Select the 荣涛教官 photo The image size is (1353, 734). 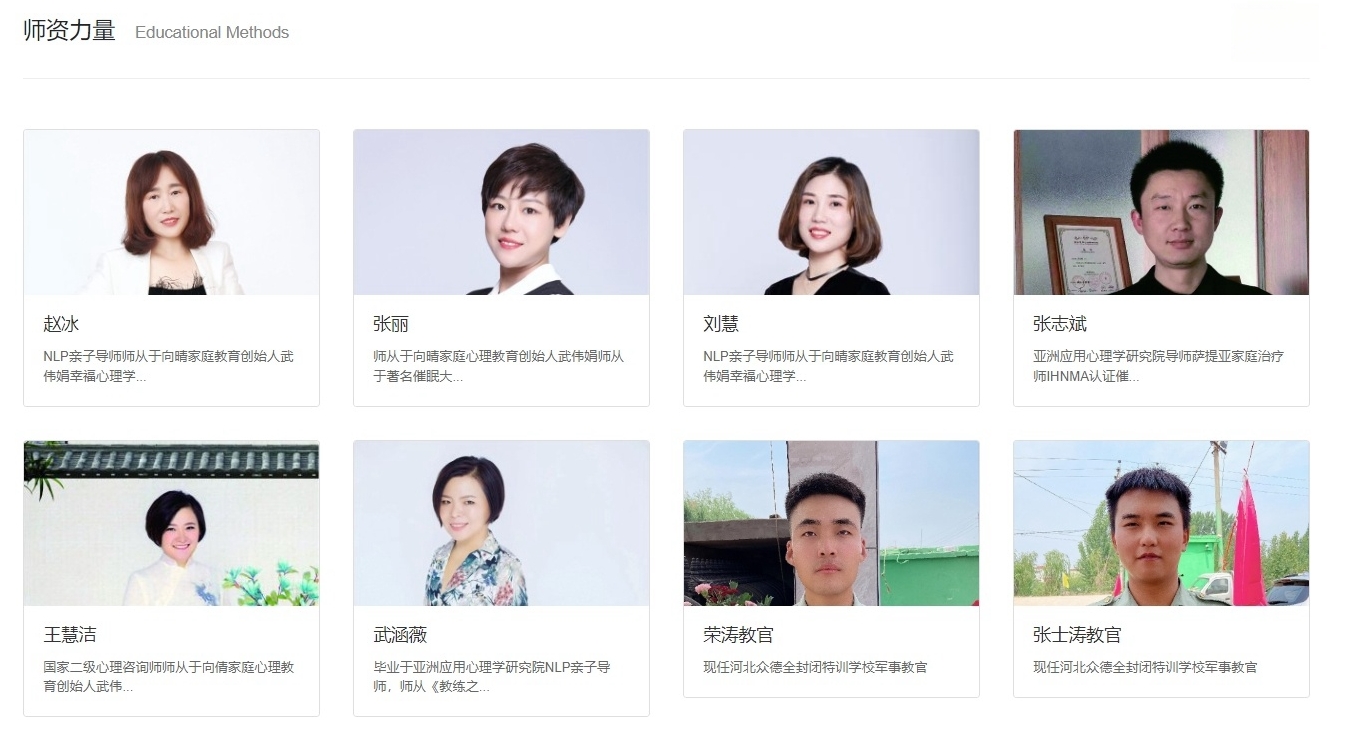click(831, 523)
